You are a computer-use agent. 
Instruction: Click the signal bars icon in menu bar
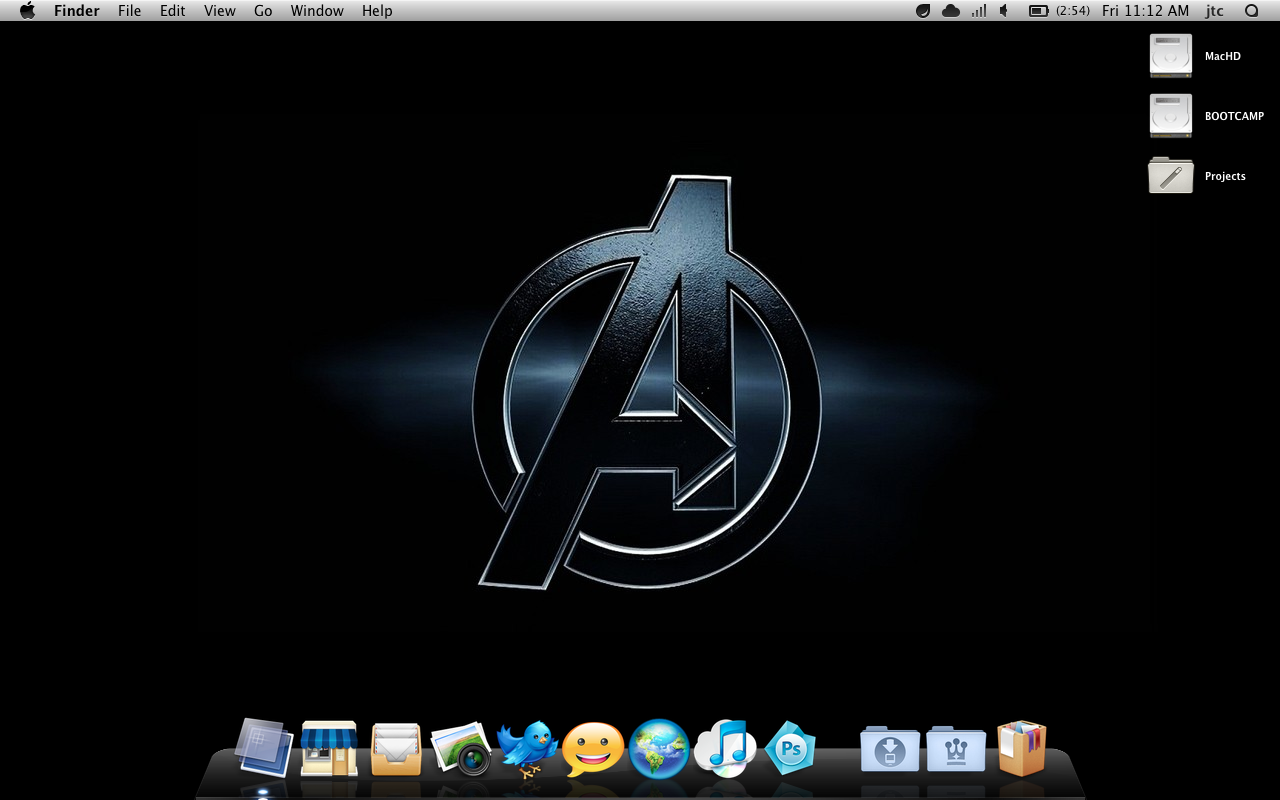click(x=979, y=11)
